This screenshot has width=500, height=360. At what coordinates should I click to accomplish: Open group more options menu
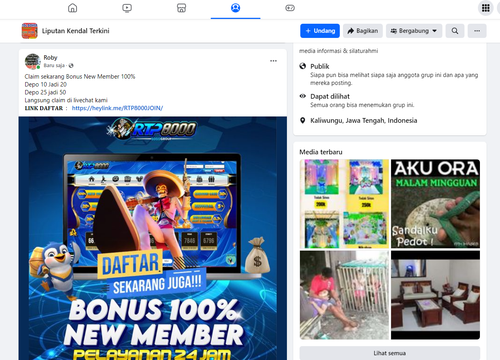tap(477, 31)
